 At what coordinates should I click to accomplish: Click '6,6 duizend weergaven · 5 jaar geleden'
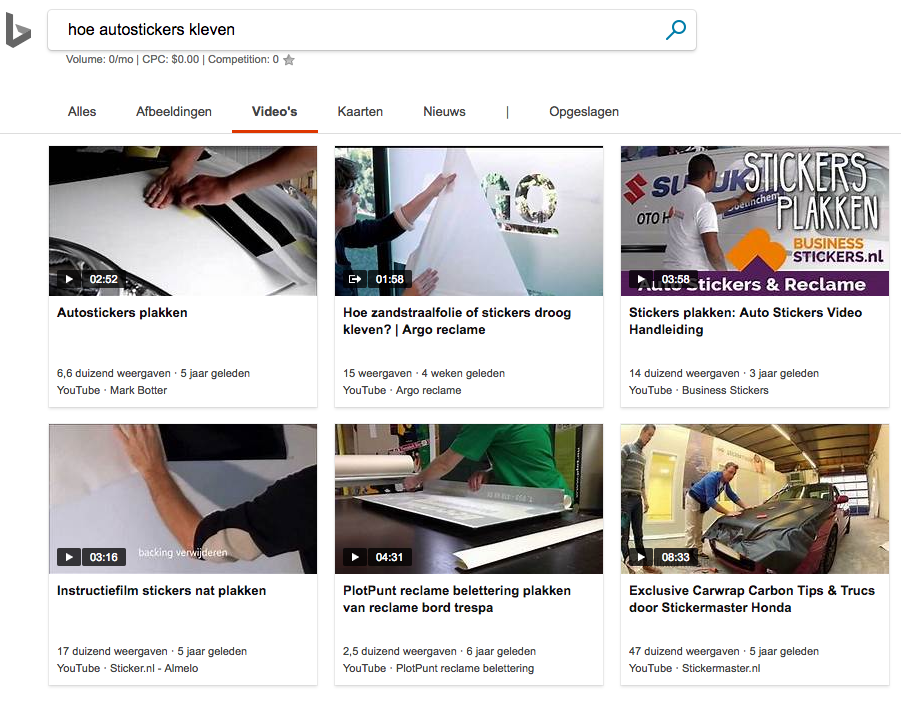[x=153, y=373]
